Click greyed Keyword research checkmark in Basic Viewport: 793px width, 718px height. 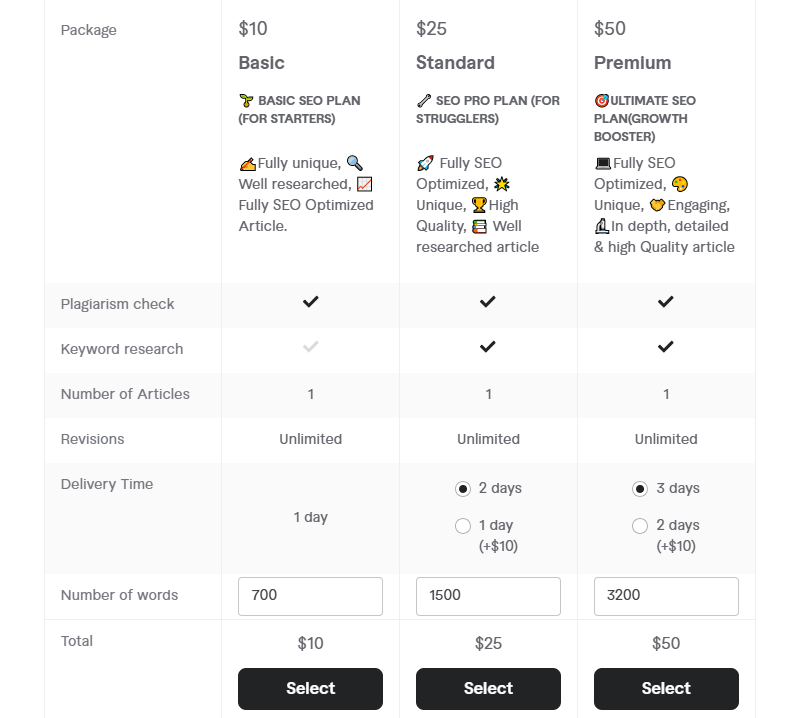(310, 347)
